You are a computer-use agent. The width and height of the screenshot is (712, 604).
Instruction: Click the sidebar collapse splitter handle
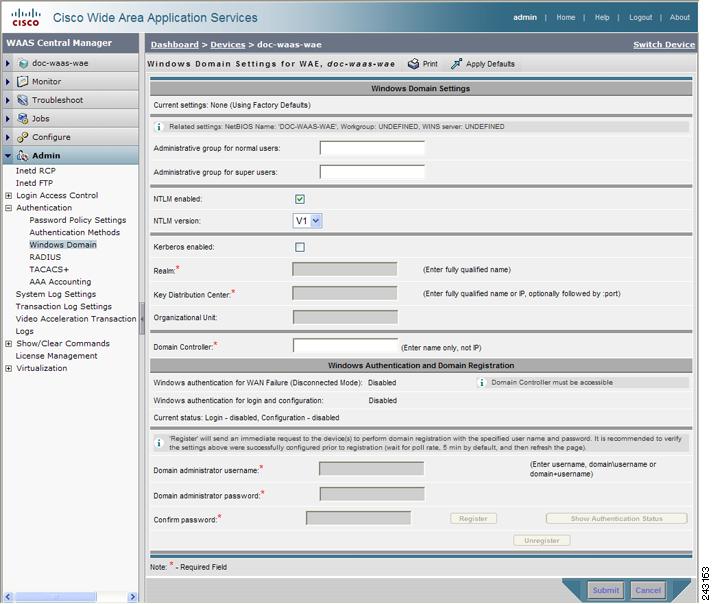point(142,318)
